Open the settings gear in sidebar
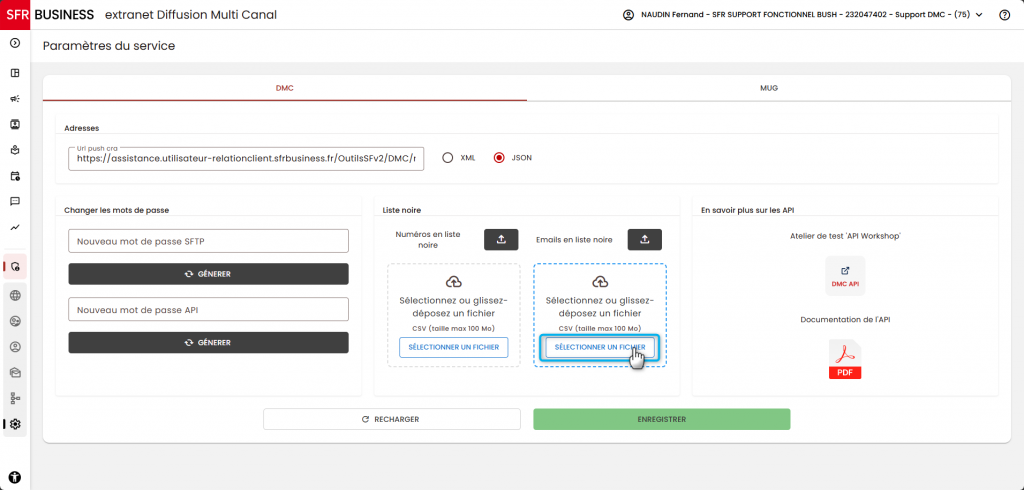 pos(15,424)
